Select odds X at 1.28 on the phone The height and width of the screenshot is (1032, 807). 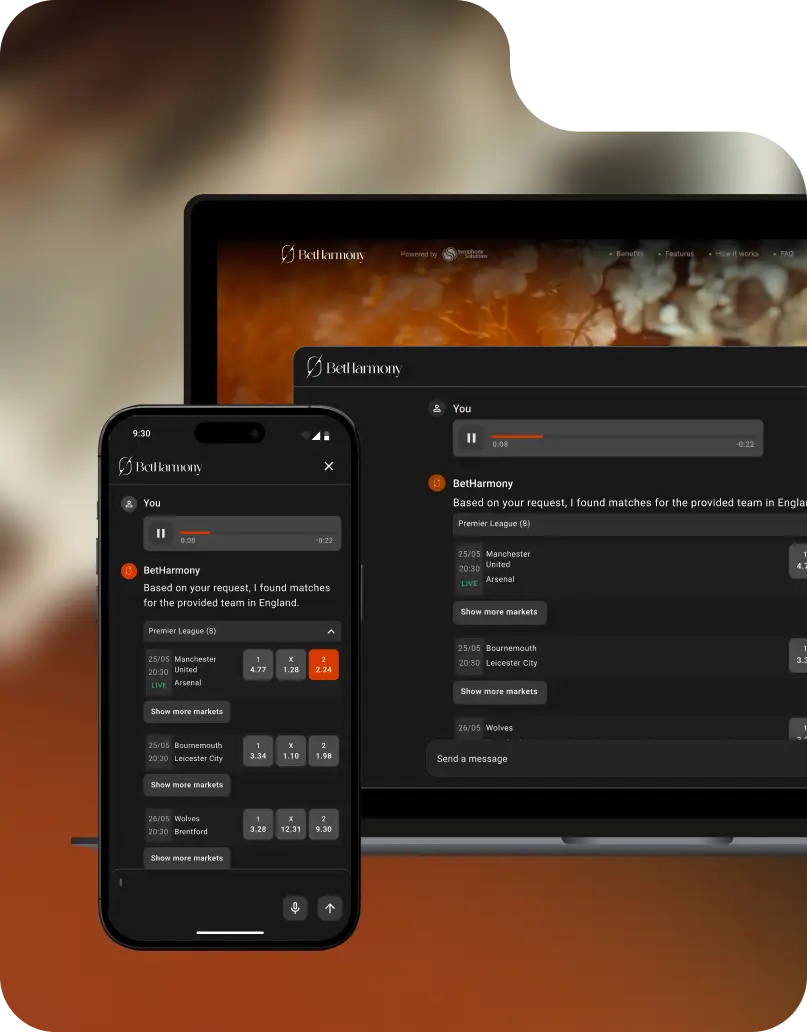click(291, 665)
